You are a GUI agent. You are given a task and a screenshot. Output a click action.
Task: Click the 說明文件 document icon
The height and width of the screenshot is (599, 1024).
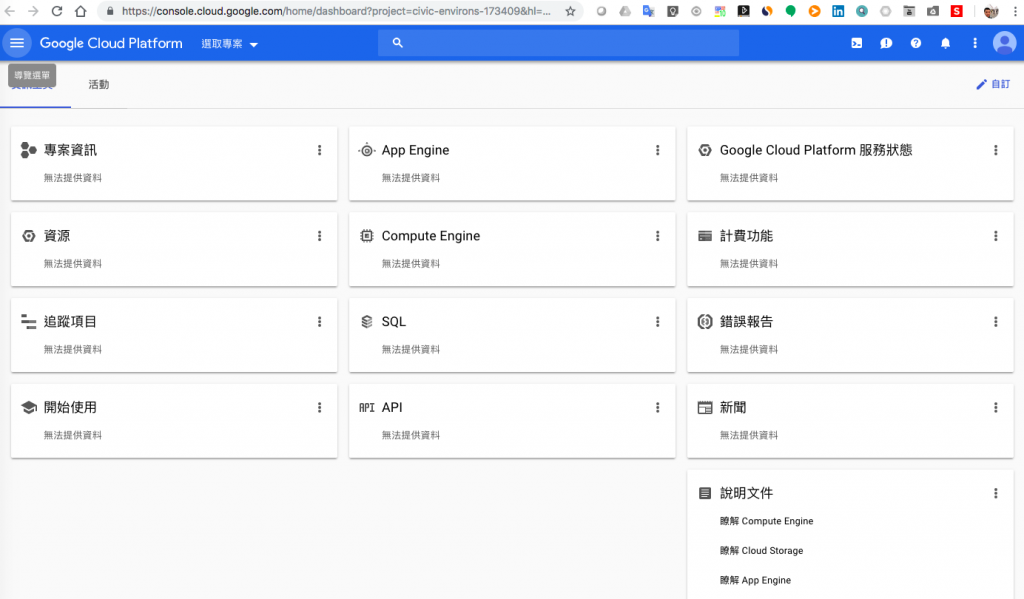point(705,493)
